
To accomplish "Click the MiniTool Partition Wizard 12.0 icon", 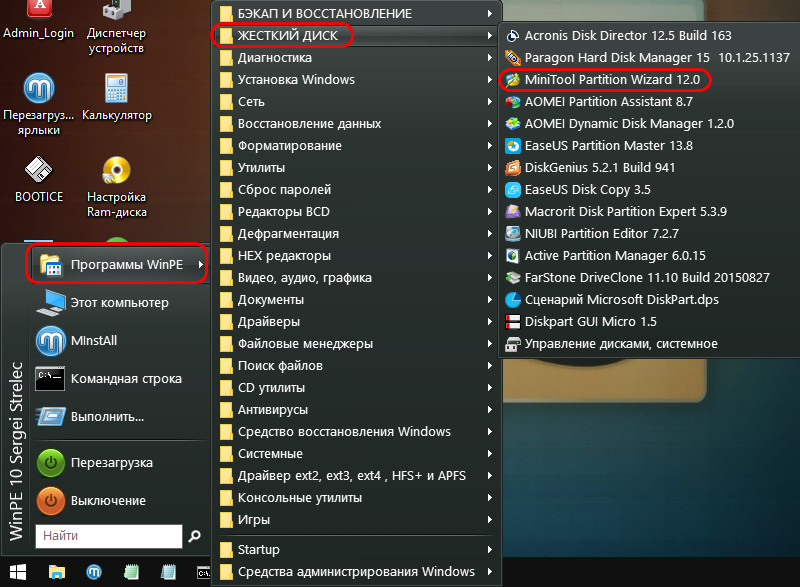I will (x=512, y=80).
